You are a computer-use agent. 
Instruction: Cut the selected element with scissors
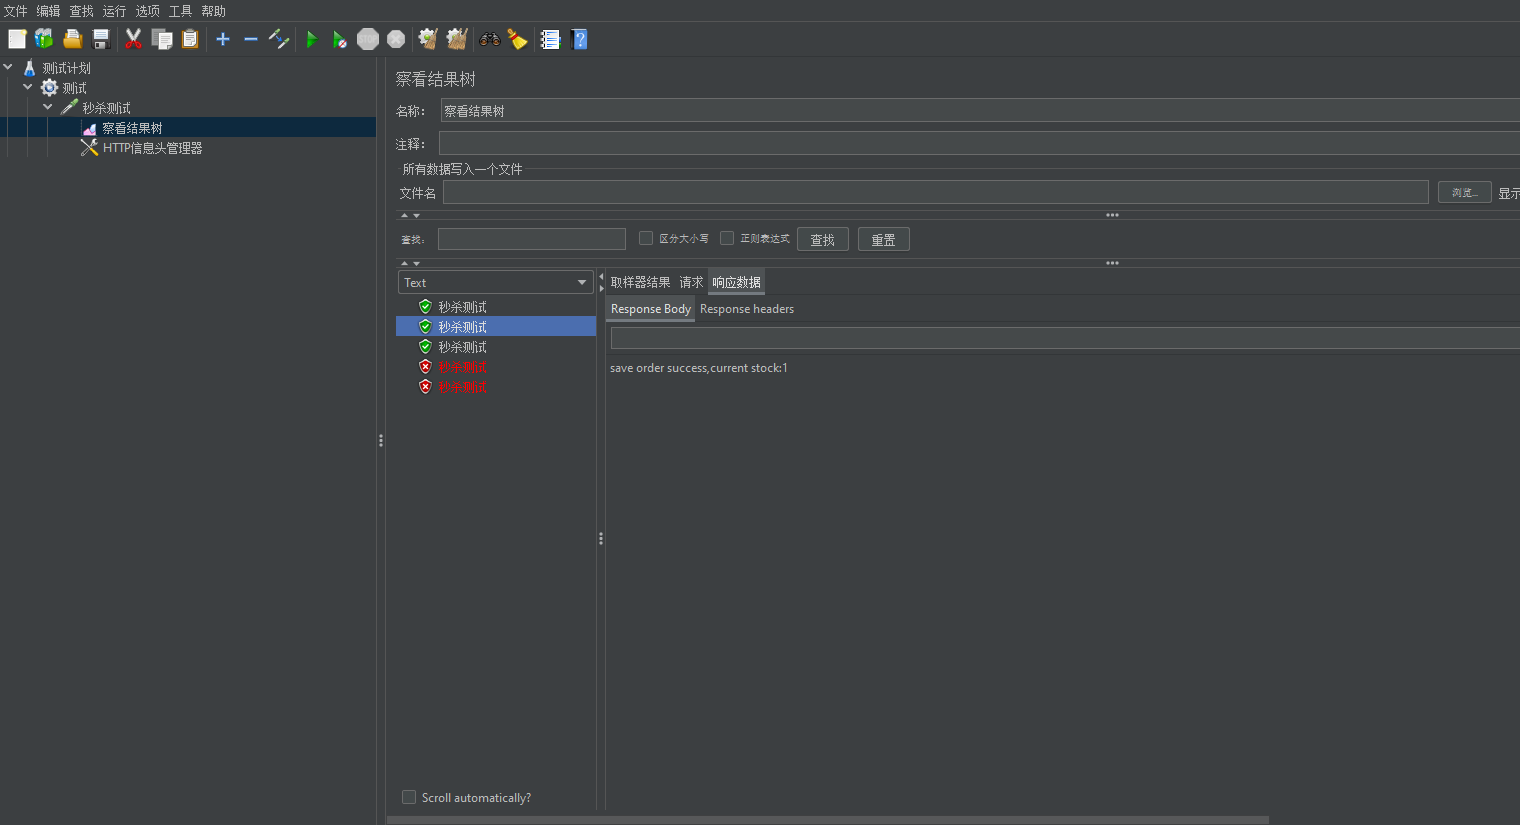[x=133, y=39]
